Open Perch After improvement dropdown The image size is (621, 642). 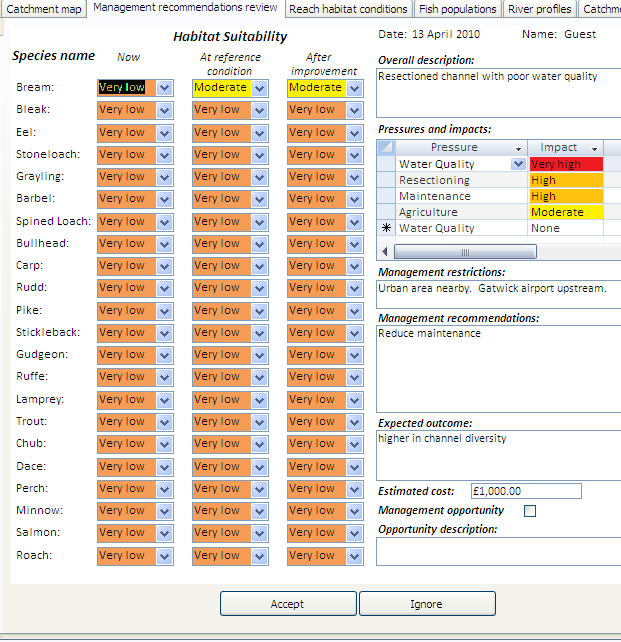pyautogui.click(x=355, y=489)
